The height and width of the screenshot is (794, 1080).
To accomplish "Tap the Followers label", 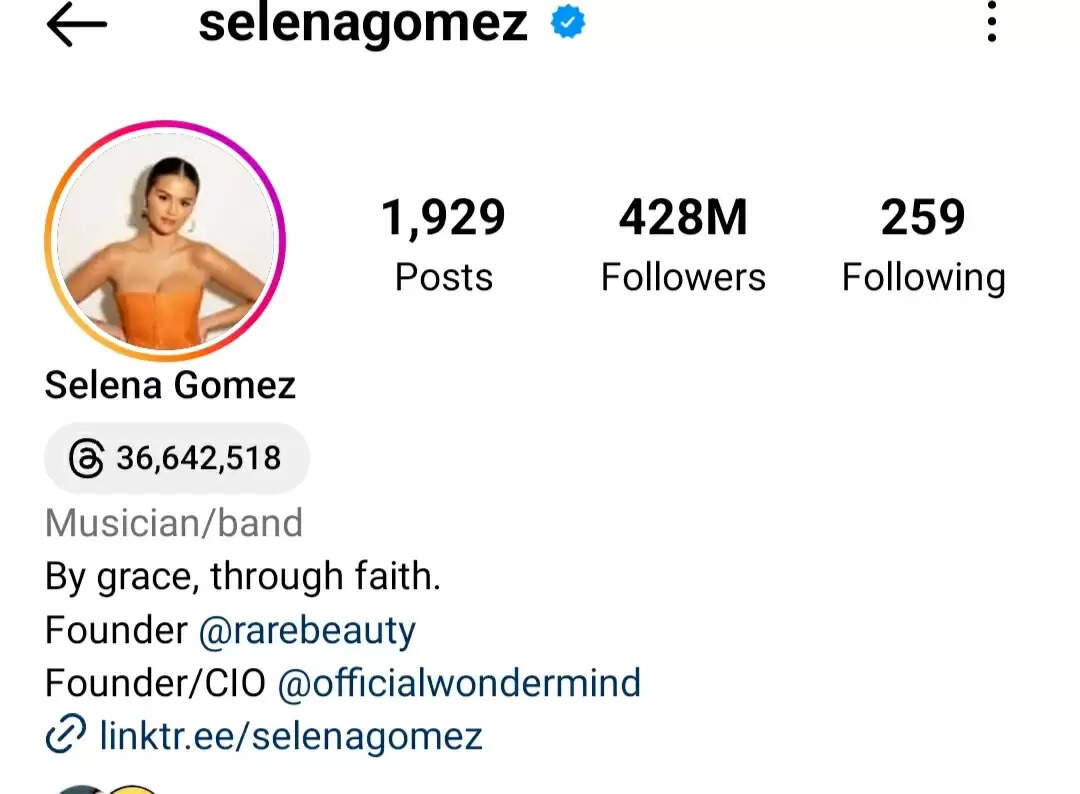I will (x=683, y=278).
